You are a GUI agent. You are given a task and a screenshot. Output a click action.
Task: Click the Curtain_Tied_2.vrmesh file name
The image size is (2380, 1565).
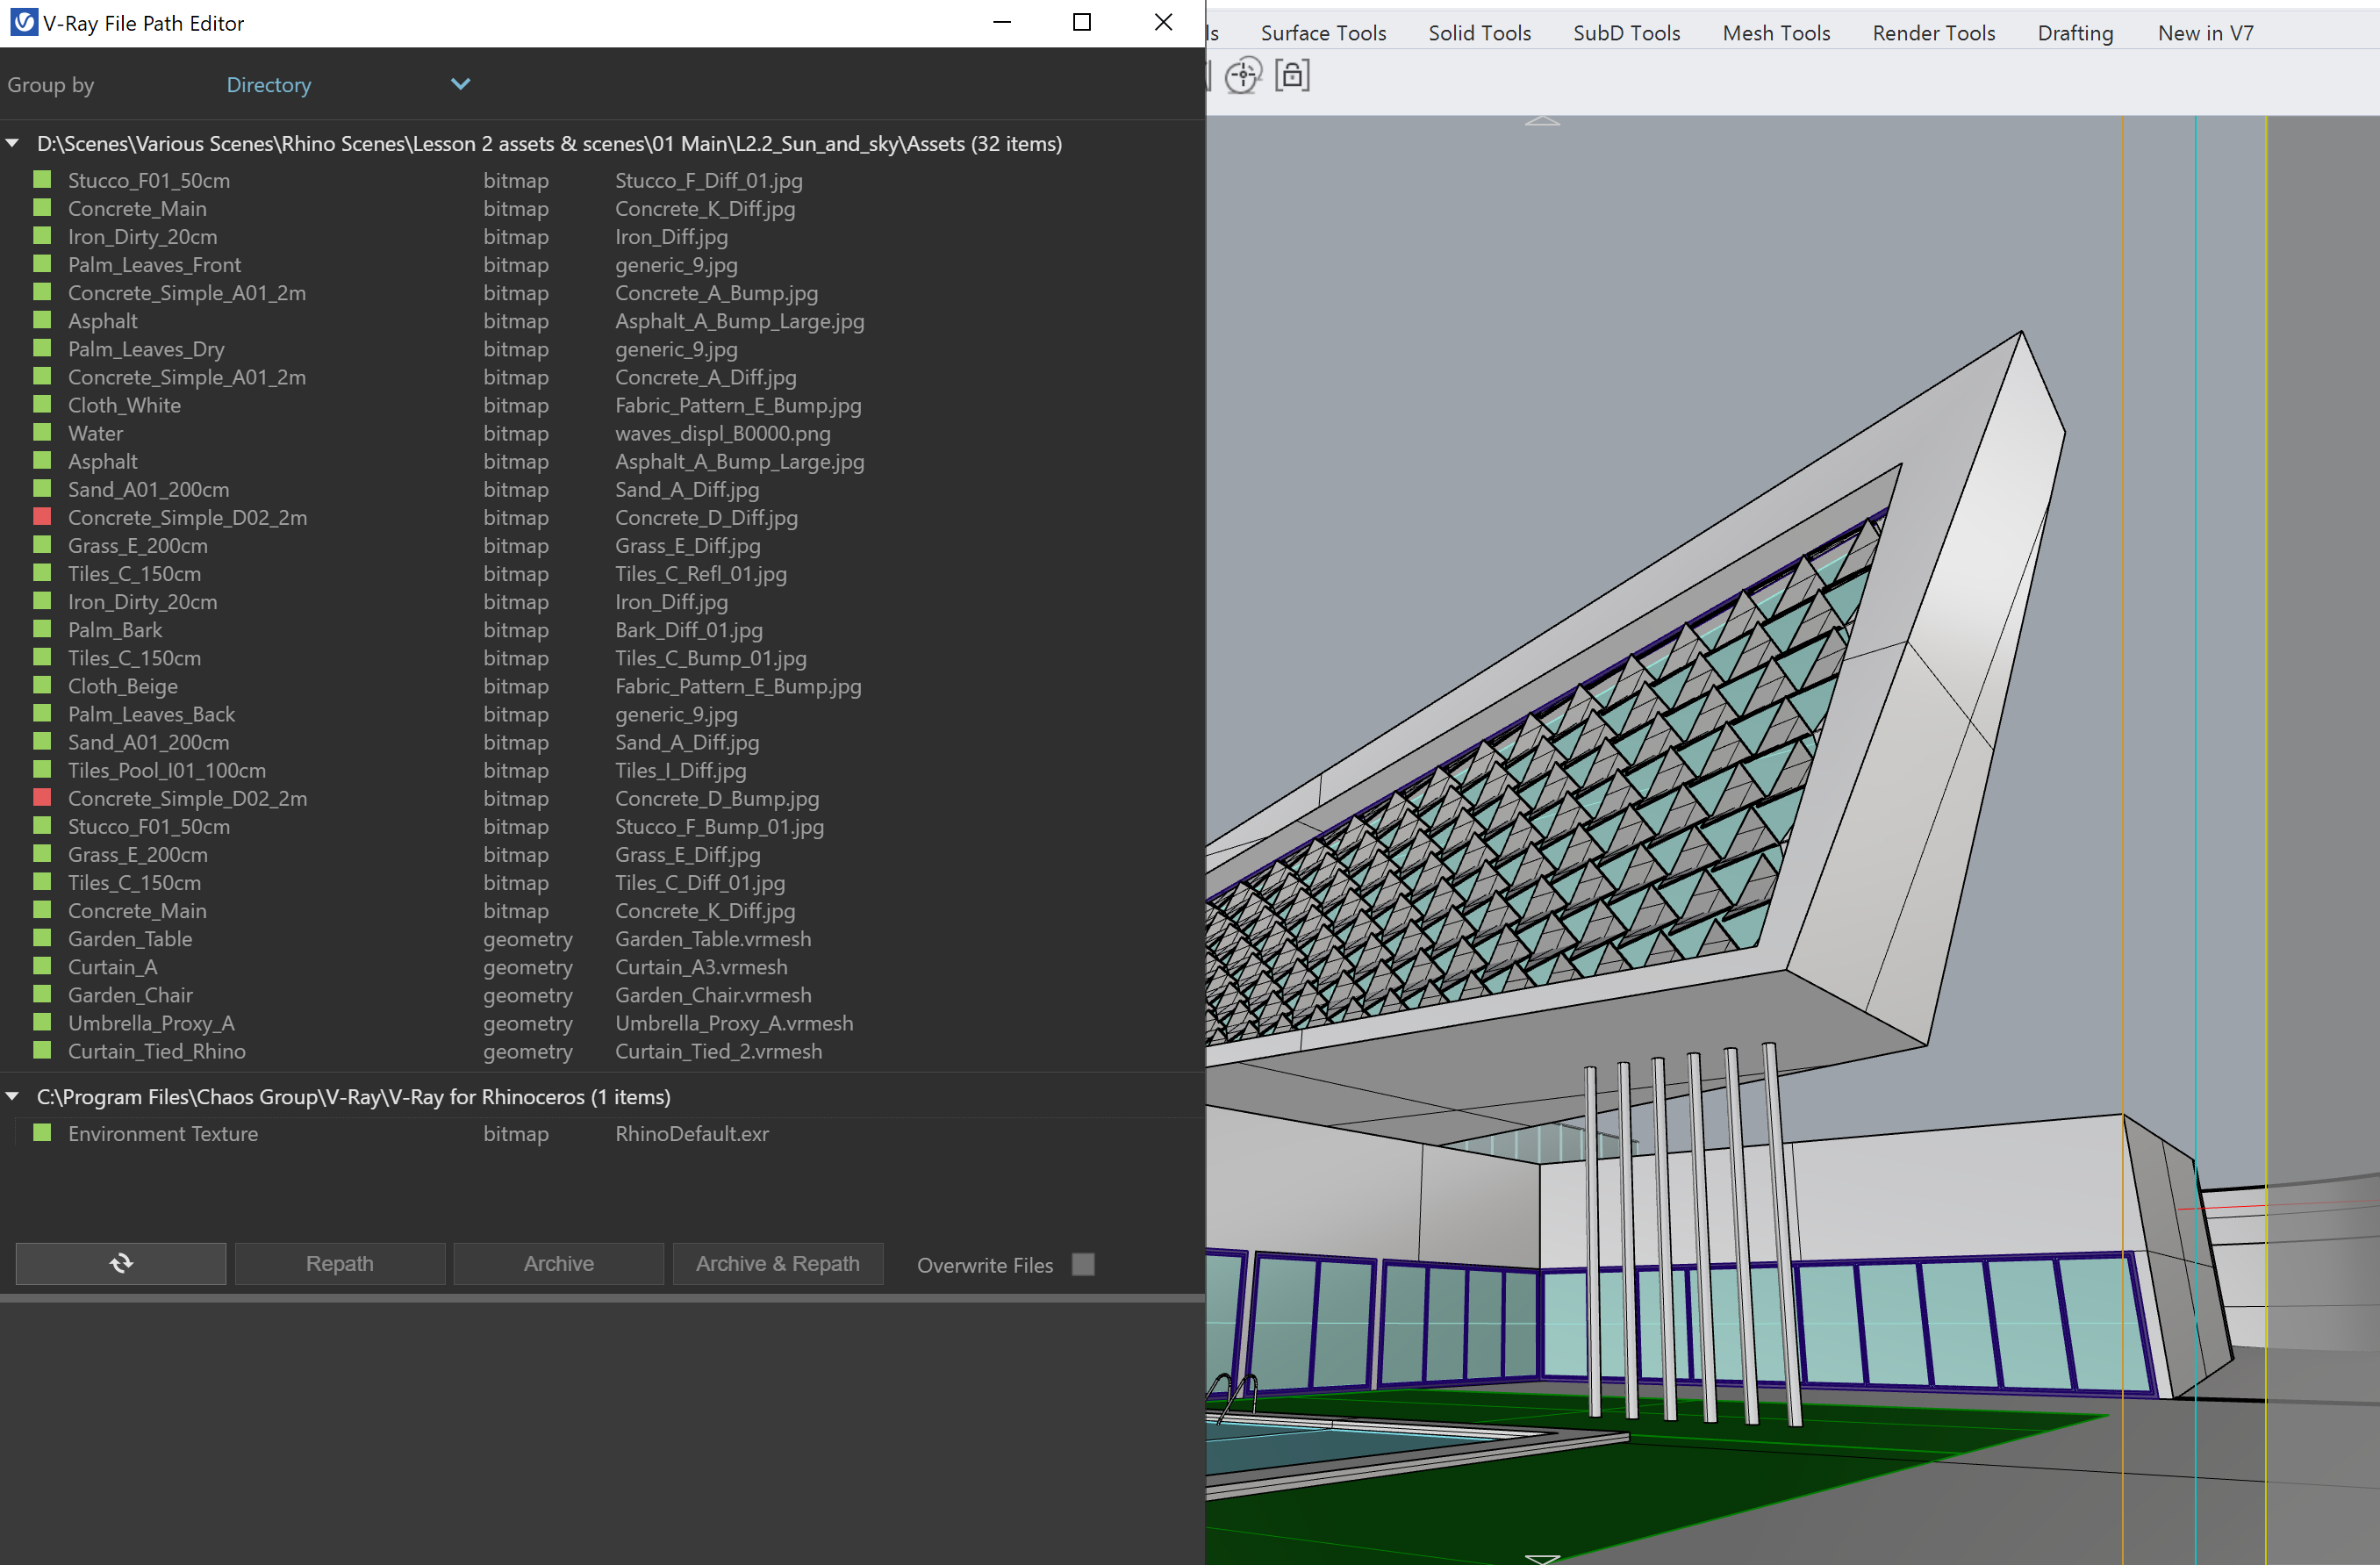(x=718, y=1051)
